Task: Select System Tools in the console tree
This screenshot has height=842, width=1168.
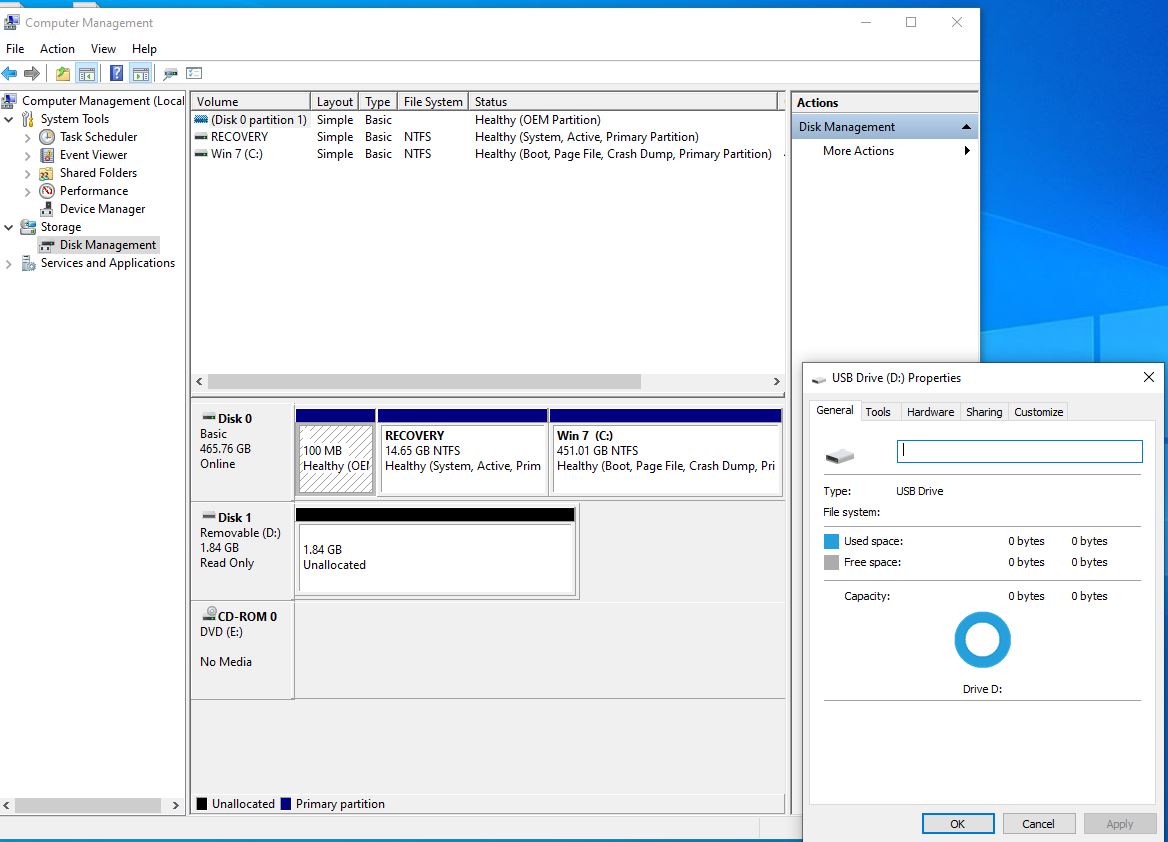Action: [x=74, y=118]
